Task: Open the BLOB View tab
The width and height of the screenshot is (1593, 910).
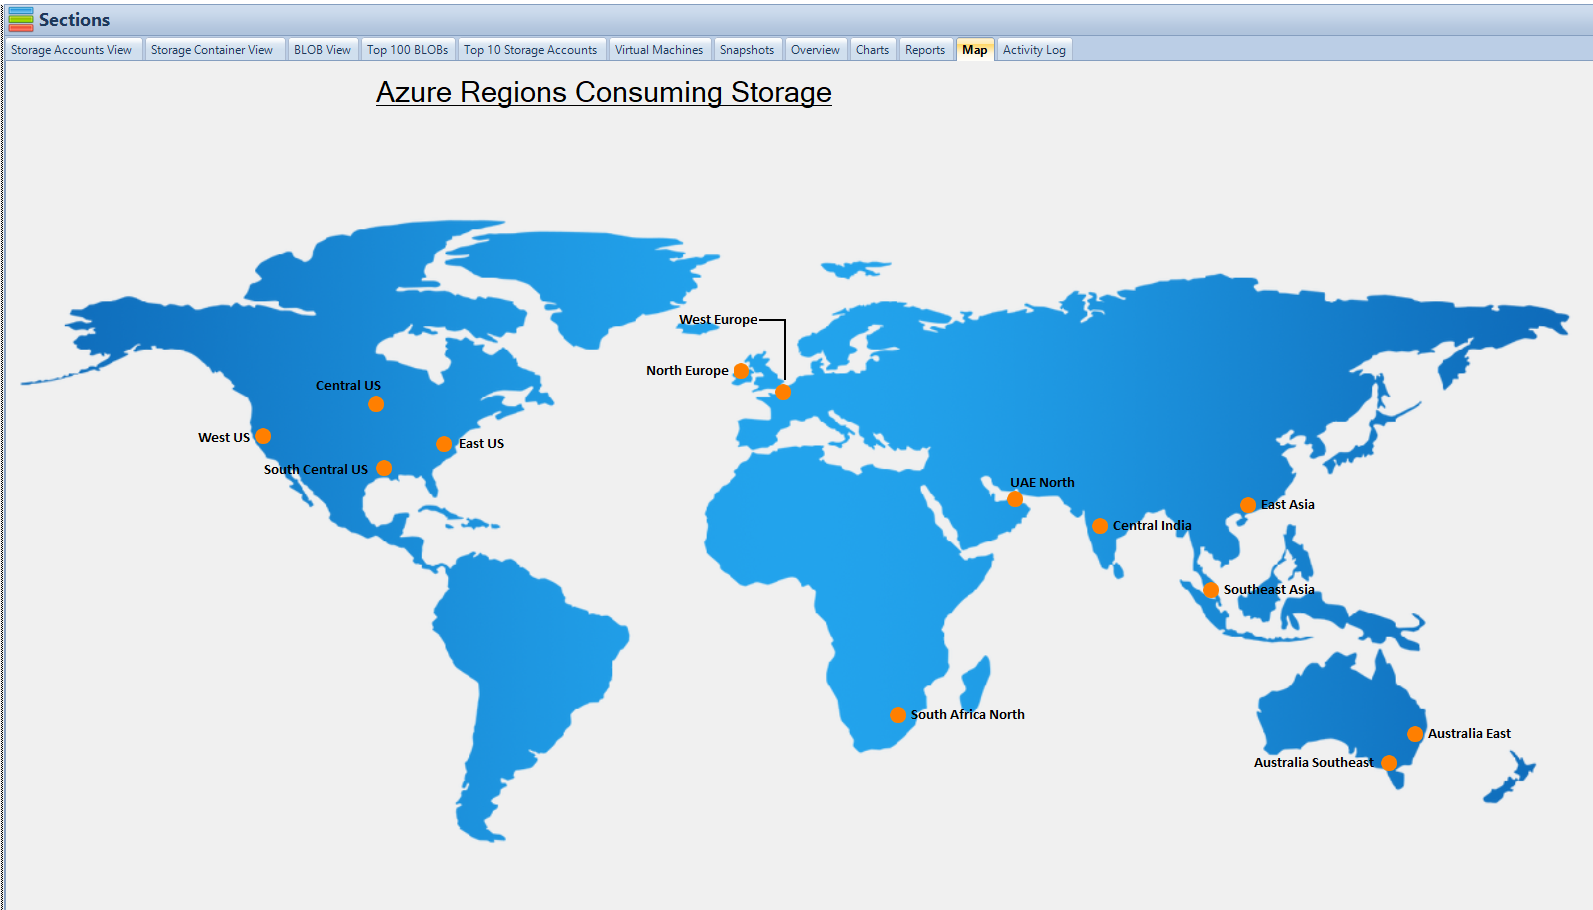Action: pos(322,50)
